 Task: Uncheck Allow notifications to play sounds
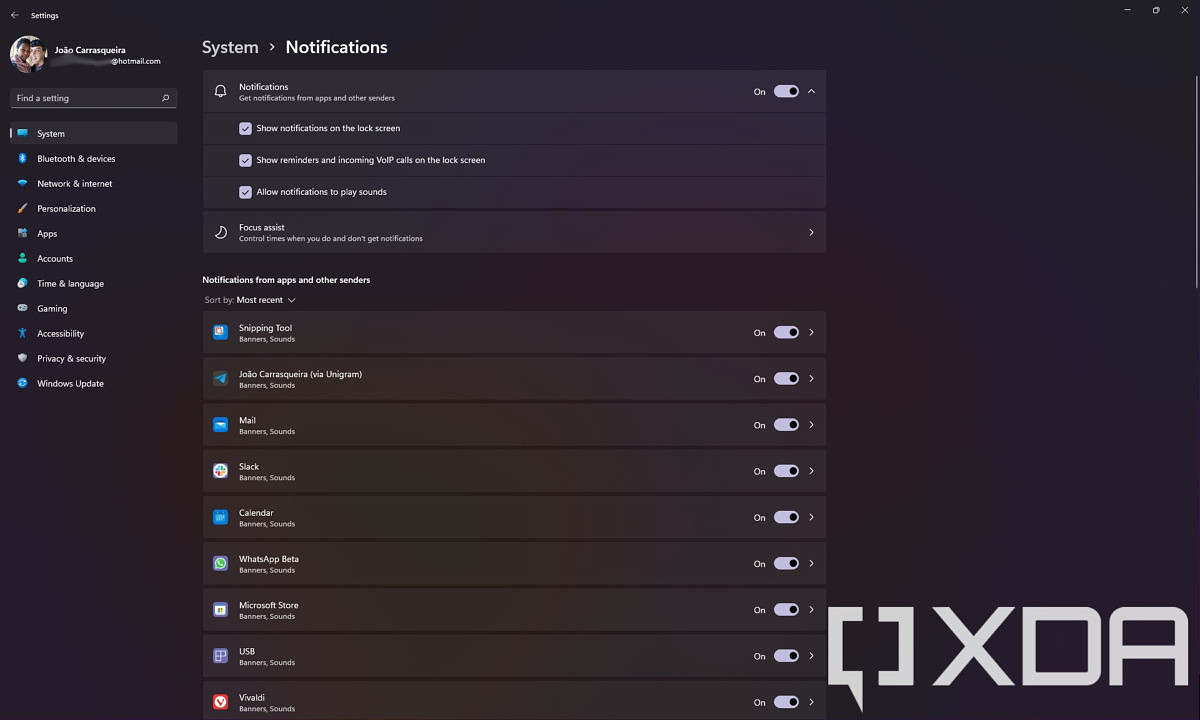[x=245, y=192]
